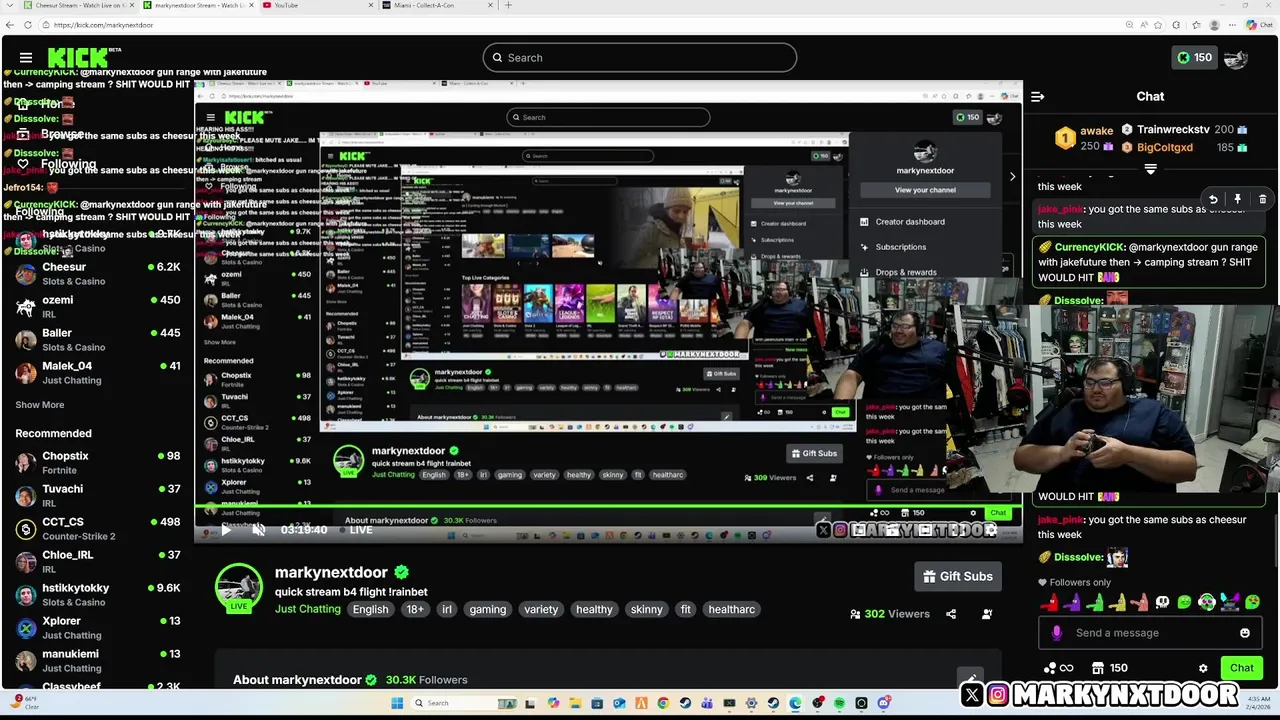1280x720 pixels.
Task: Click the reply arrow on hovered message
Action: click(1213, 199)
